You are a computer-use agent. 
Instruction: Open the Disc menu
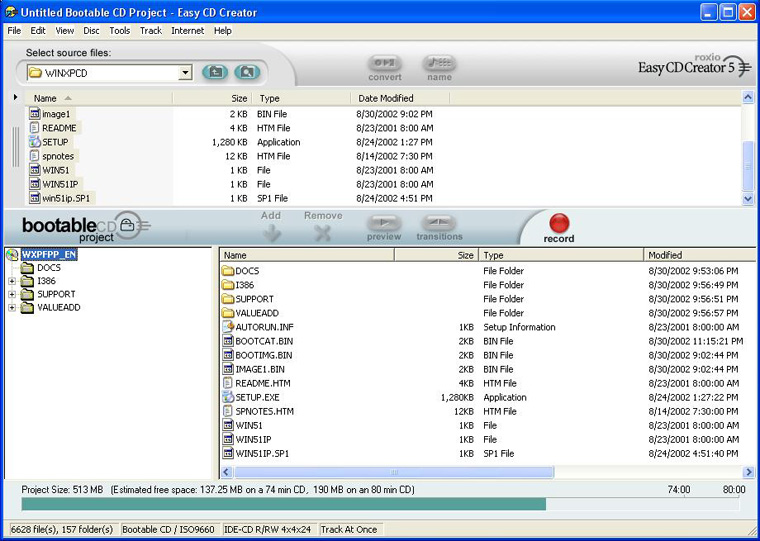(x=91, y=31)
